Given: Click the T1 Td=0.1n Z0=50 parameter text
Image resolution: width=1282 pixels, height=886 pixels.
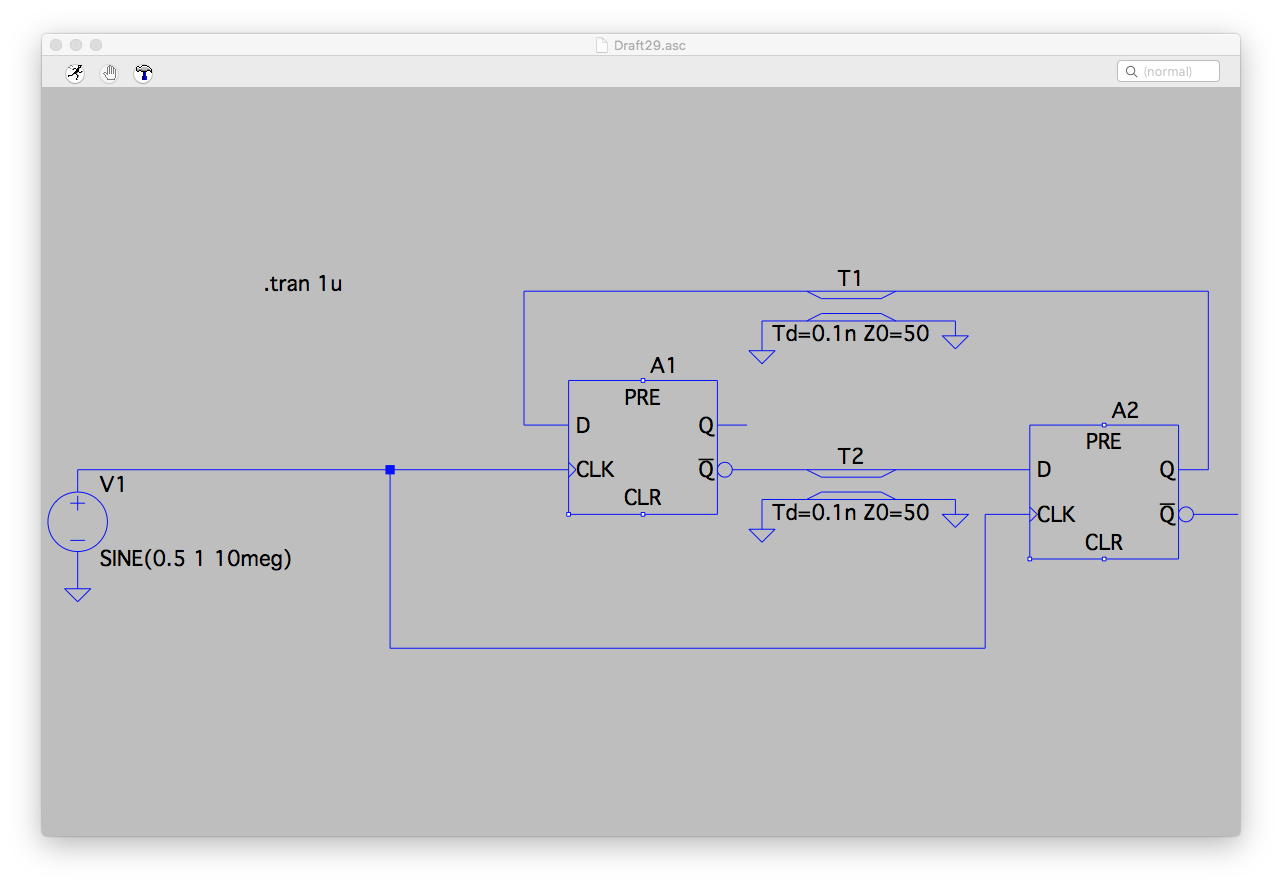Looking at the screenshot, I should pyautogui.click(x=851, y=334).
